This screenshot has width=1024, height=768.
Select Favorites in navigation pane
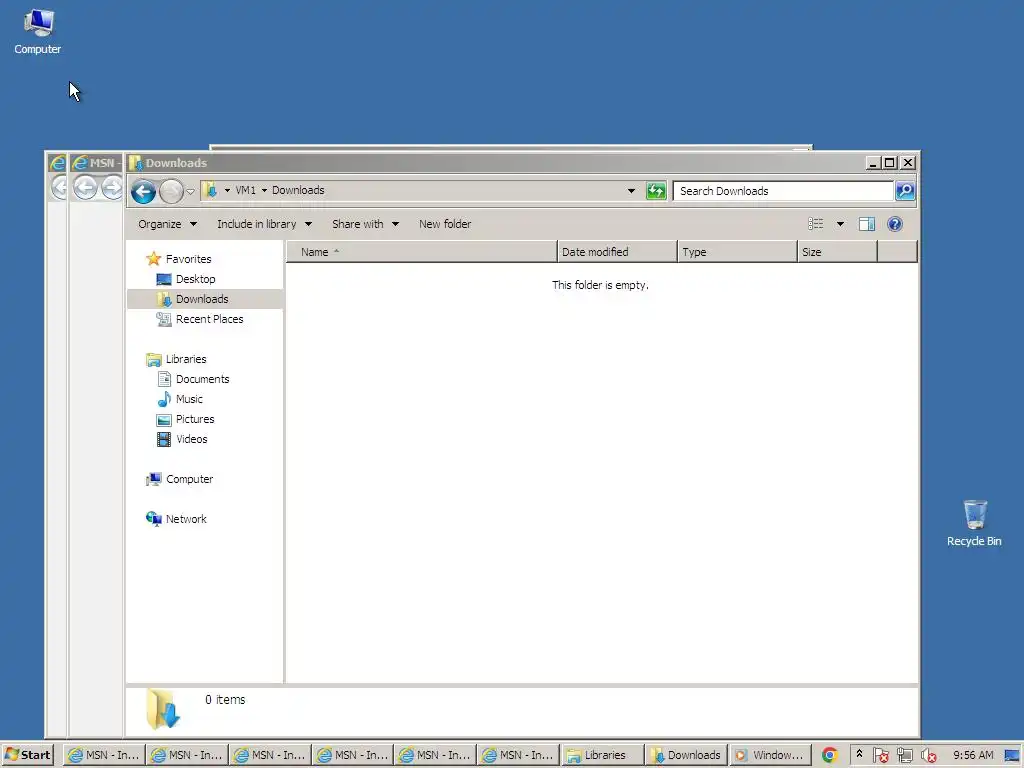(x=188, y=259)
